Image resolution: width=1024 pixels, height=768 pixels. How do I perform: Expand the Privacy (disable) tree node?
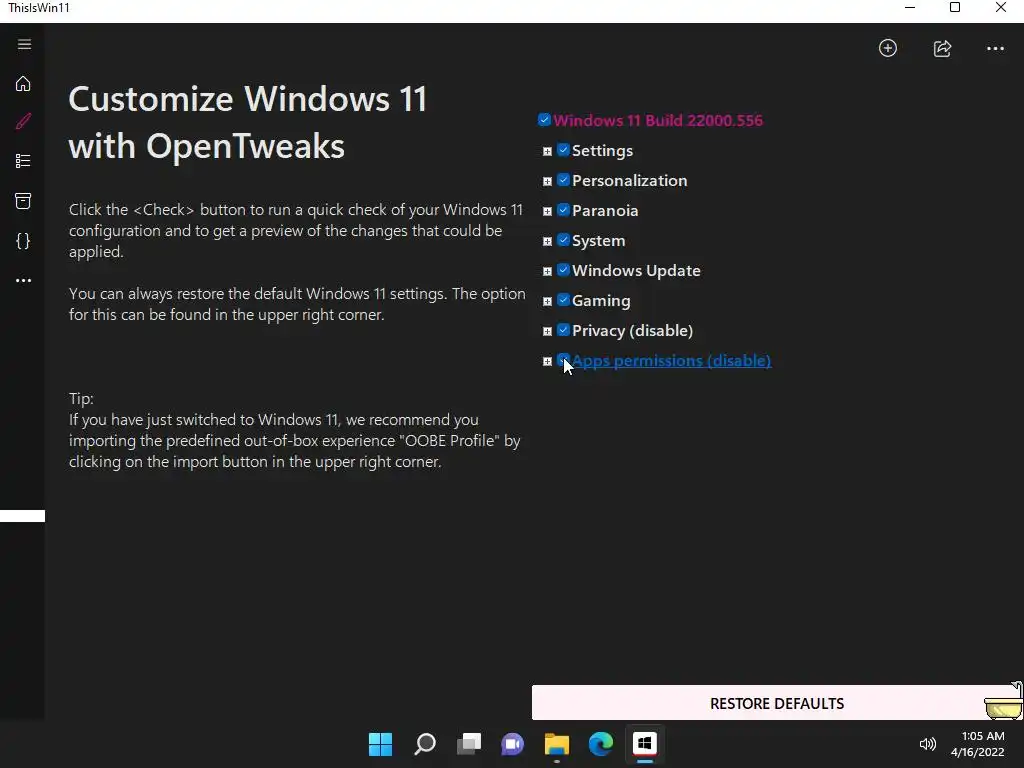coord(547,332)
